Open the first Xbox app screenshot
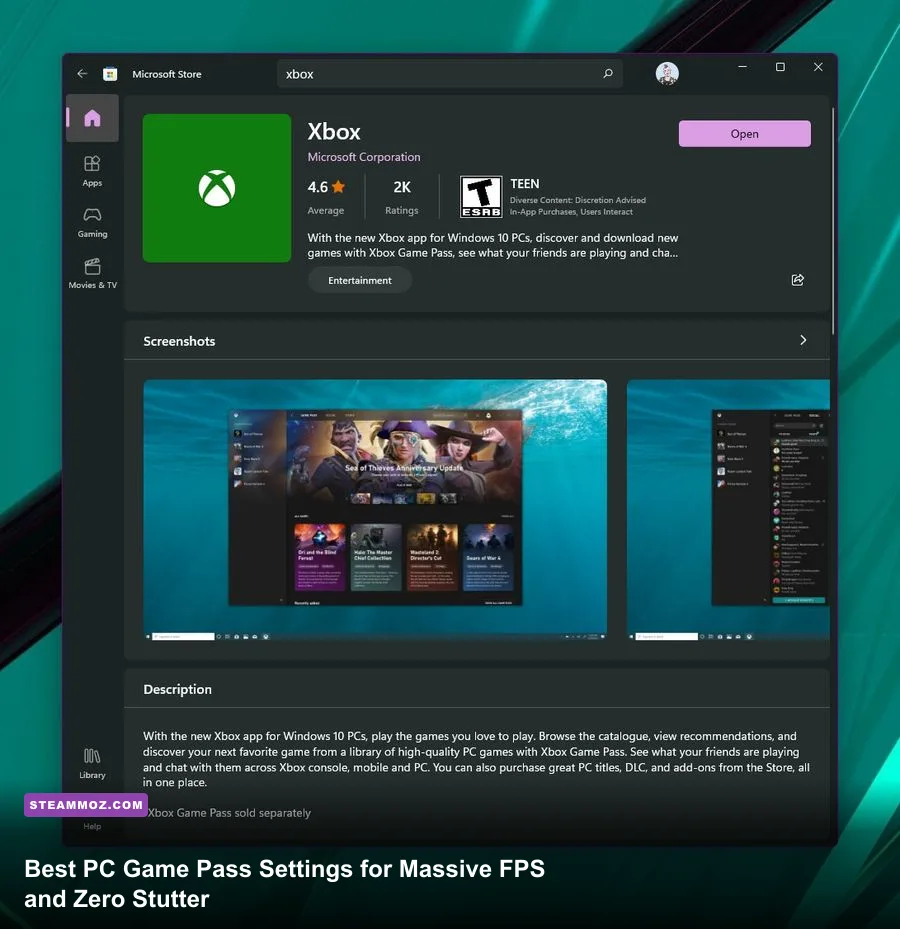Image resolution: width=900 pixels, height=929 pixels. [375, 510]
